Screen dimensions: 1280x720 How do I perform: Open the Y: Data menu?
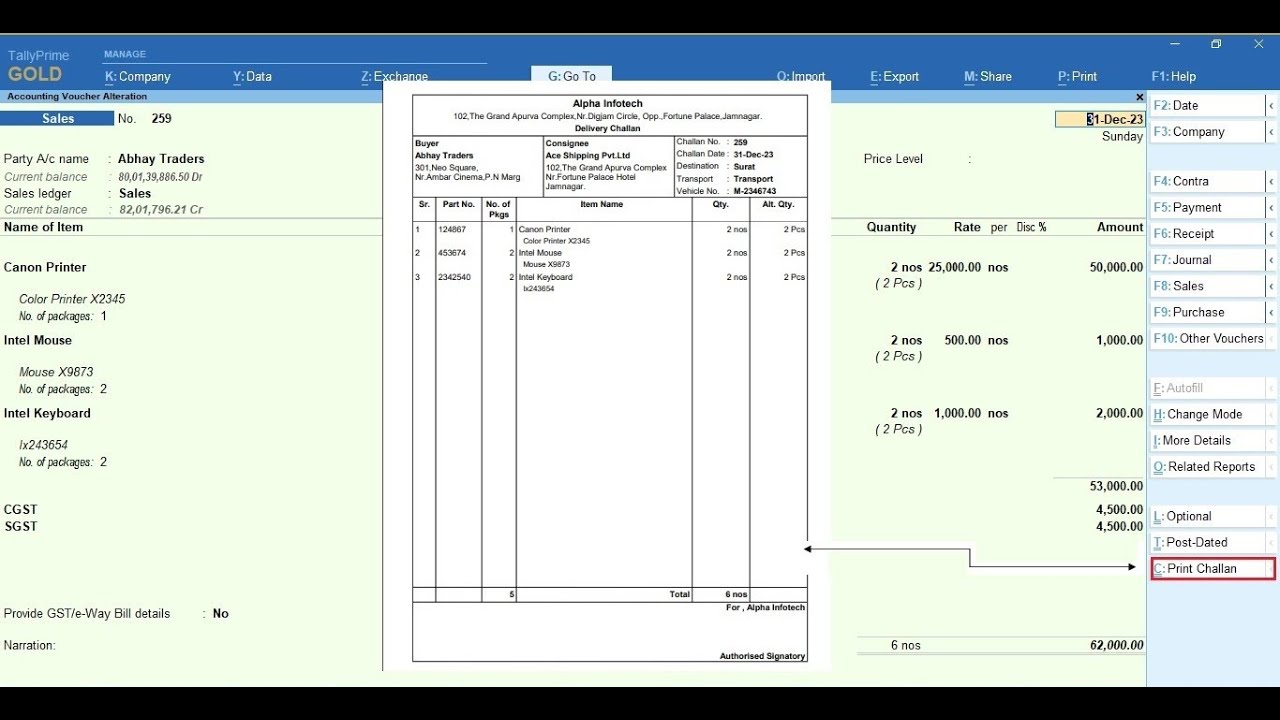[x=252, y=77]
